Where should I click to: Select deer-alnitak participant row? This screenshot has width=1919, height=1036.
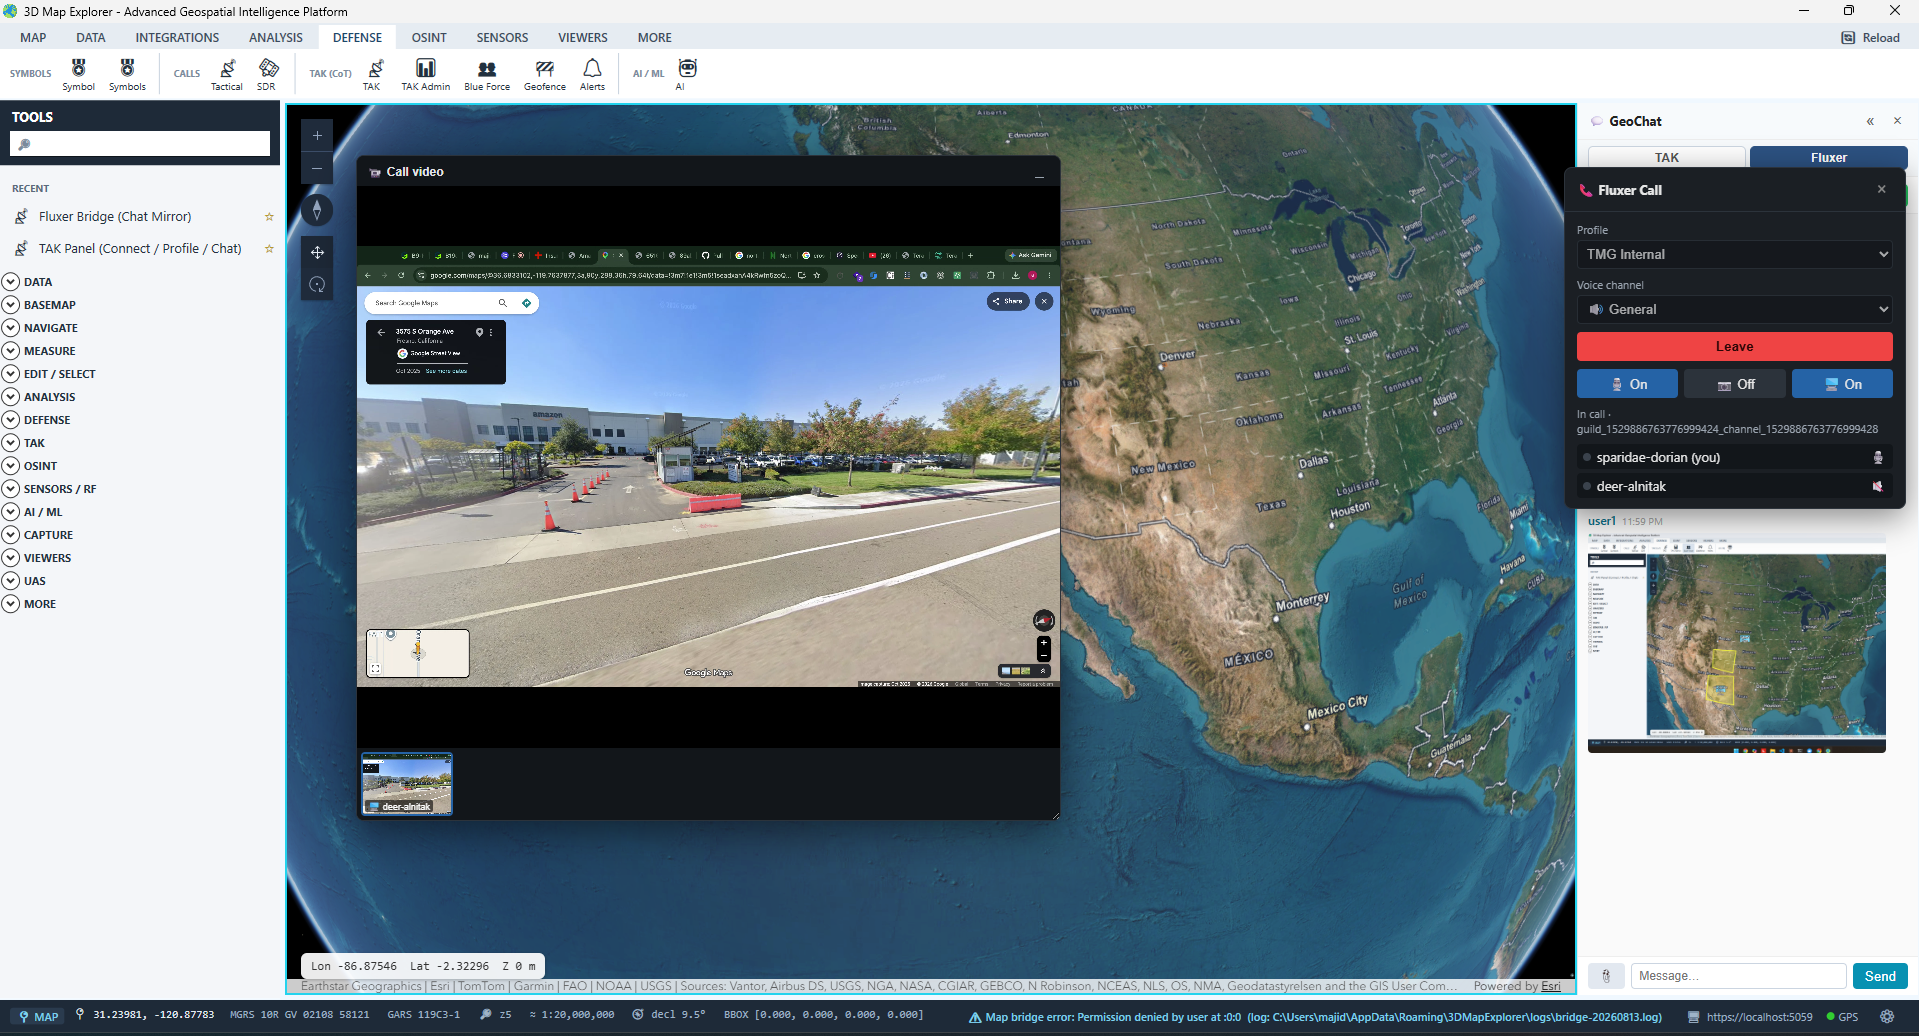click(x=1735, y=487)
